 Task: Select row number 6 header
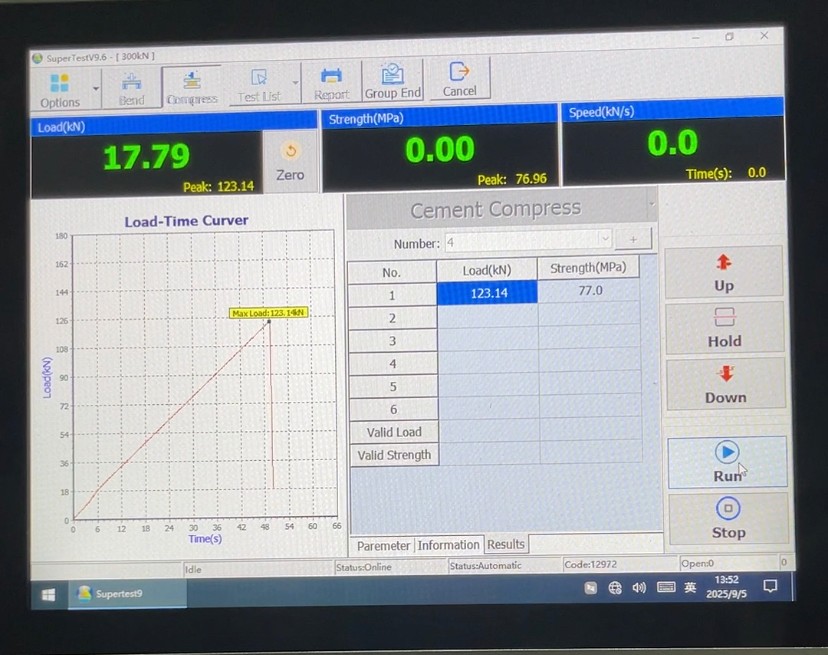[x=393, y=409]
